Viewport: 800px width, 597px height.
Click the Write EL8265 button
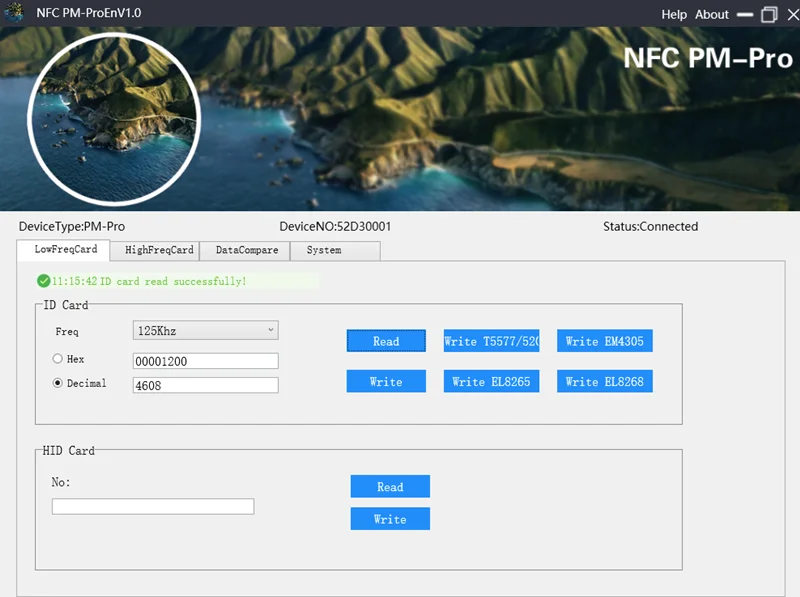[x=491, y=381]
